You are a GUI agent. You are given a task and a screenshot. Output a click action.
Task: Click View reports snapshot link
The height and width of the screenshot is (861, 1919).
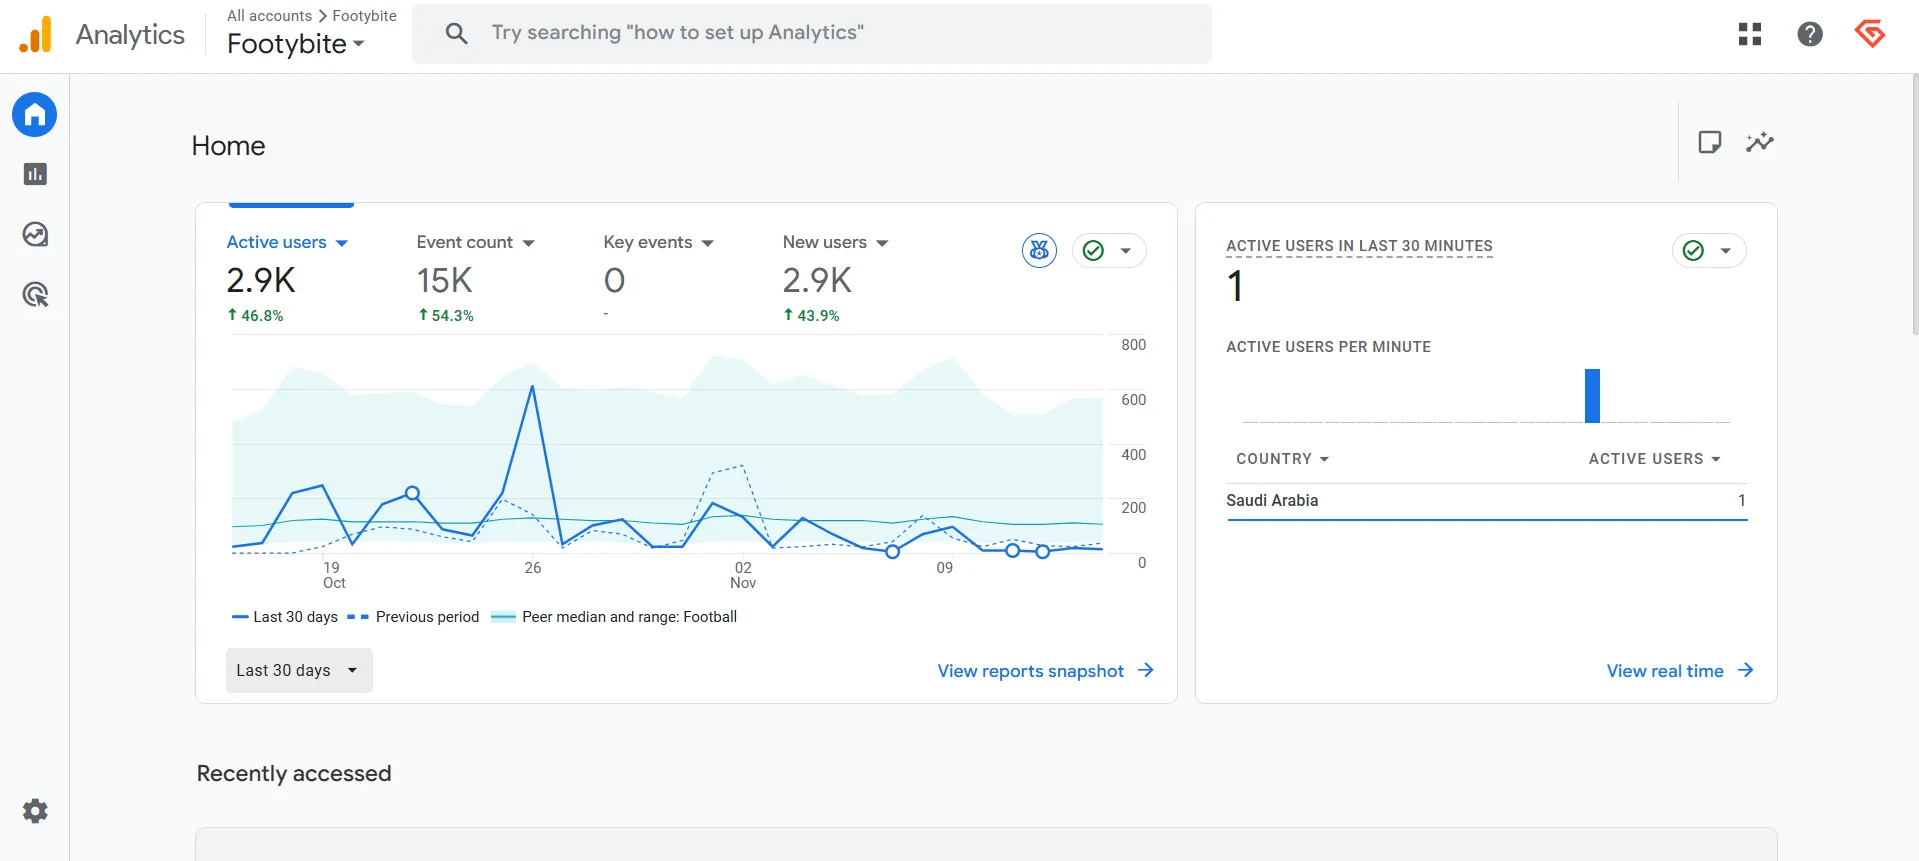point(1045,670)
